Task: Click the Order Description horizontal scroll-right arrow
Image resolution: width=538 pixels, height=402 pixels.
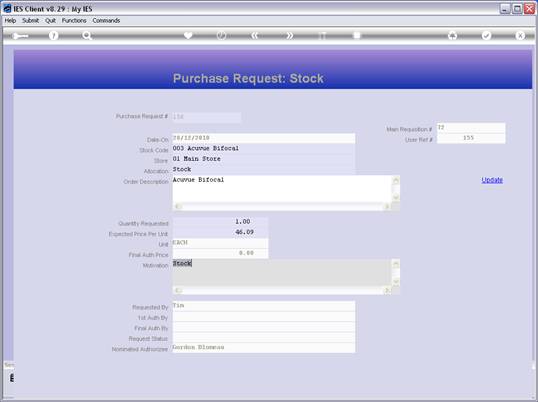Action: [387, 206]
